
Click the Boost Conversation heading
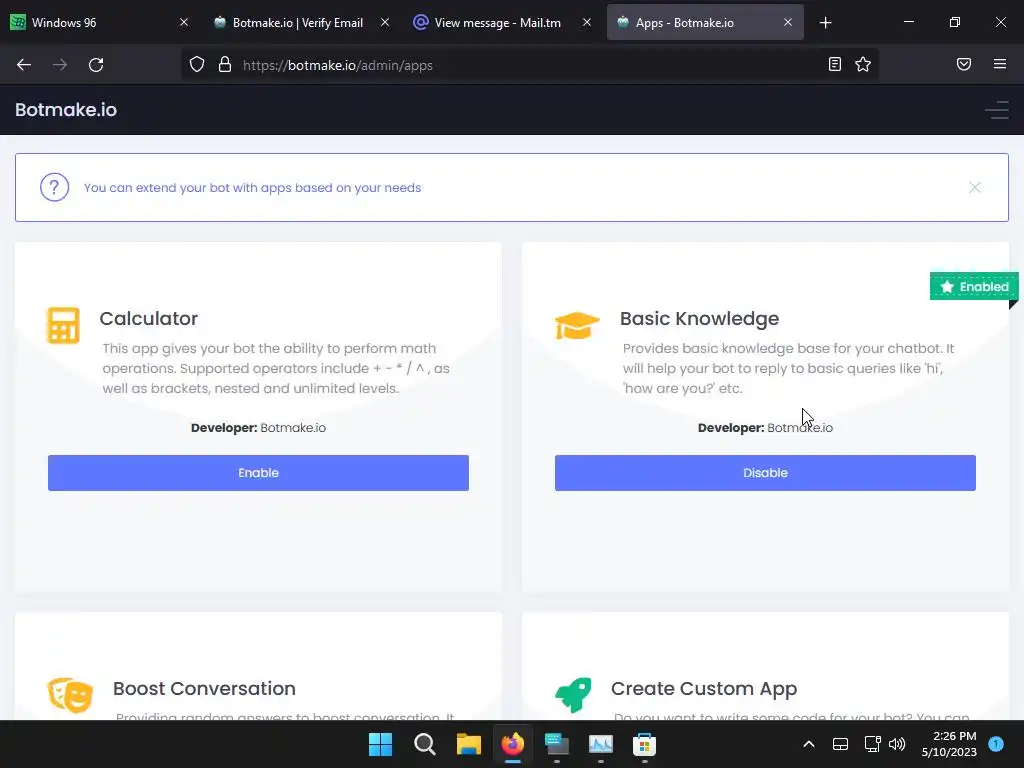point(204,688)
